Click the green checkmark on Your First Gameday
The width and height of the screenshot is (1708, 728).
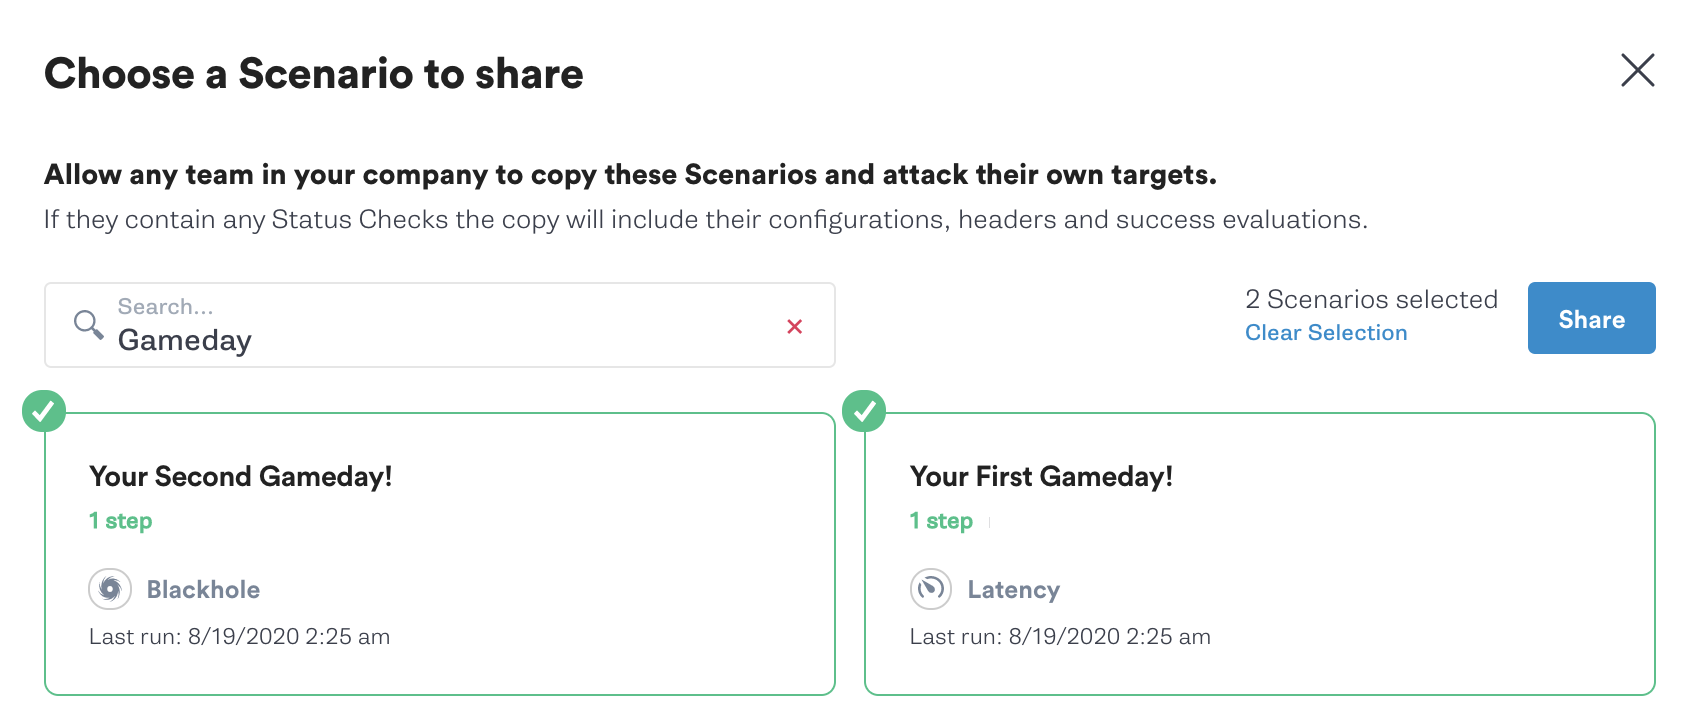click(x=865, y=410)
